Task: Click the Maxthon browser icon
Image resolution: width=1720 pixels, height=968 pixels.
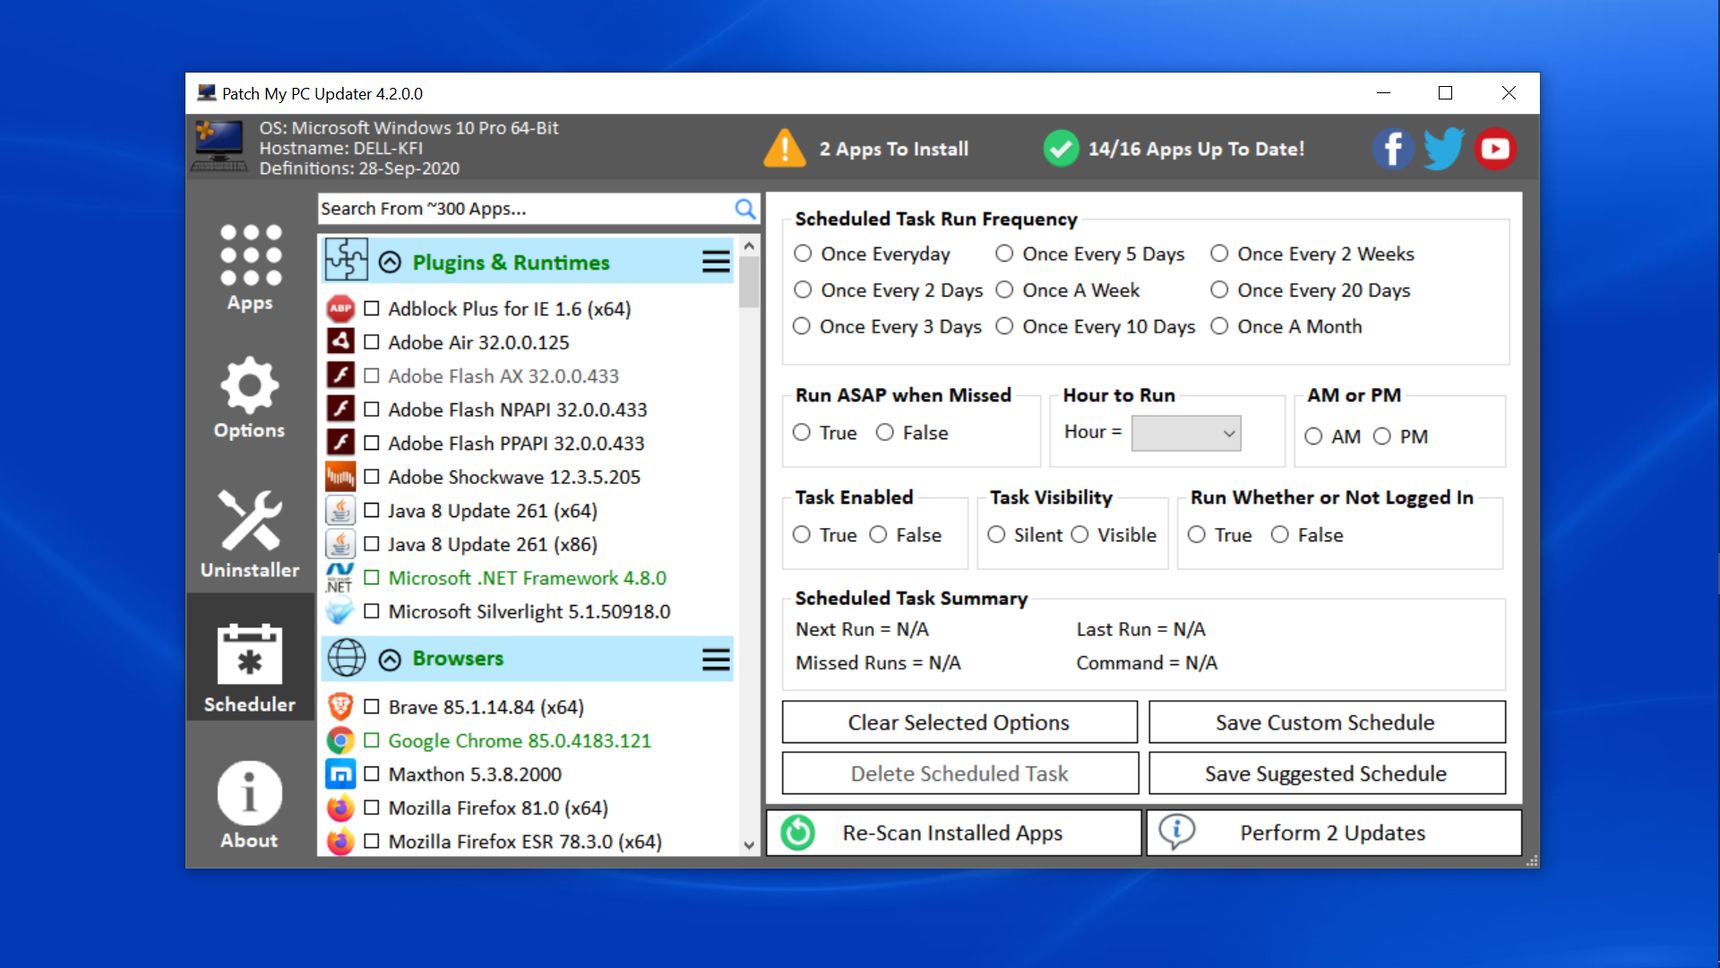Action: pyautogui.click(x=340, y=774)
